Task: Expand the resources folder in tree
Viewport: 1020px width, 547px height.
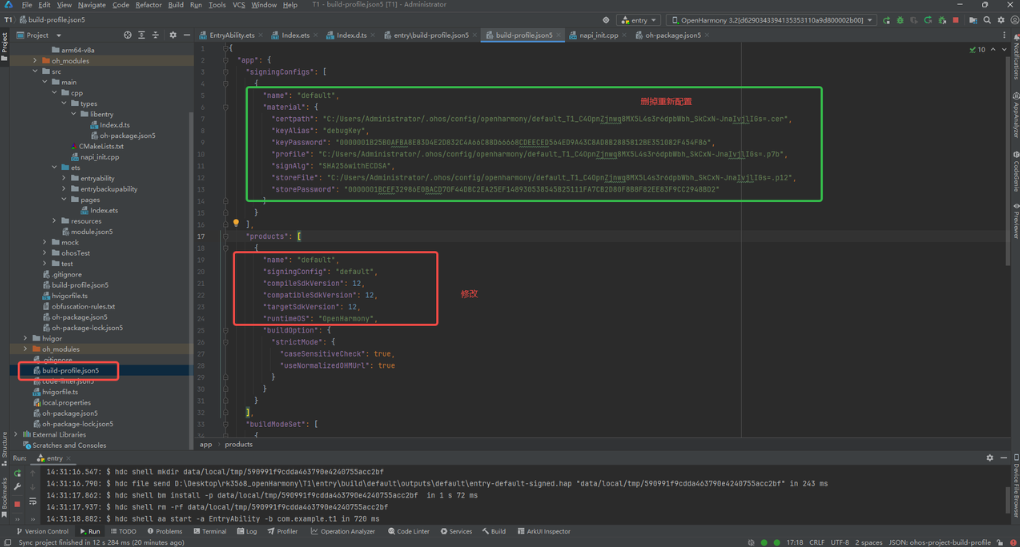Action: coord(55,221)
